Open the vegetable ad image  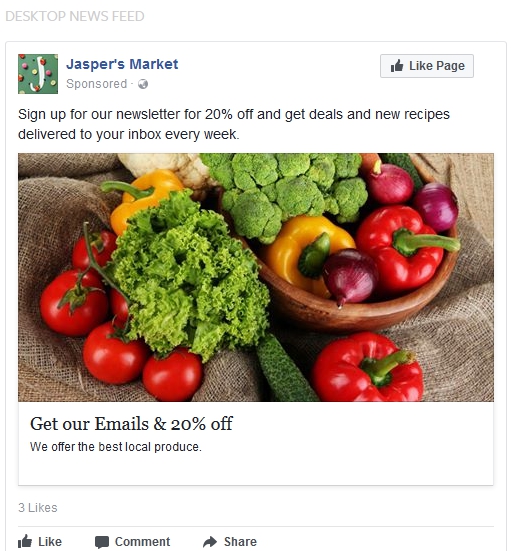pyautogui.click(x=256, y=277)
